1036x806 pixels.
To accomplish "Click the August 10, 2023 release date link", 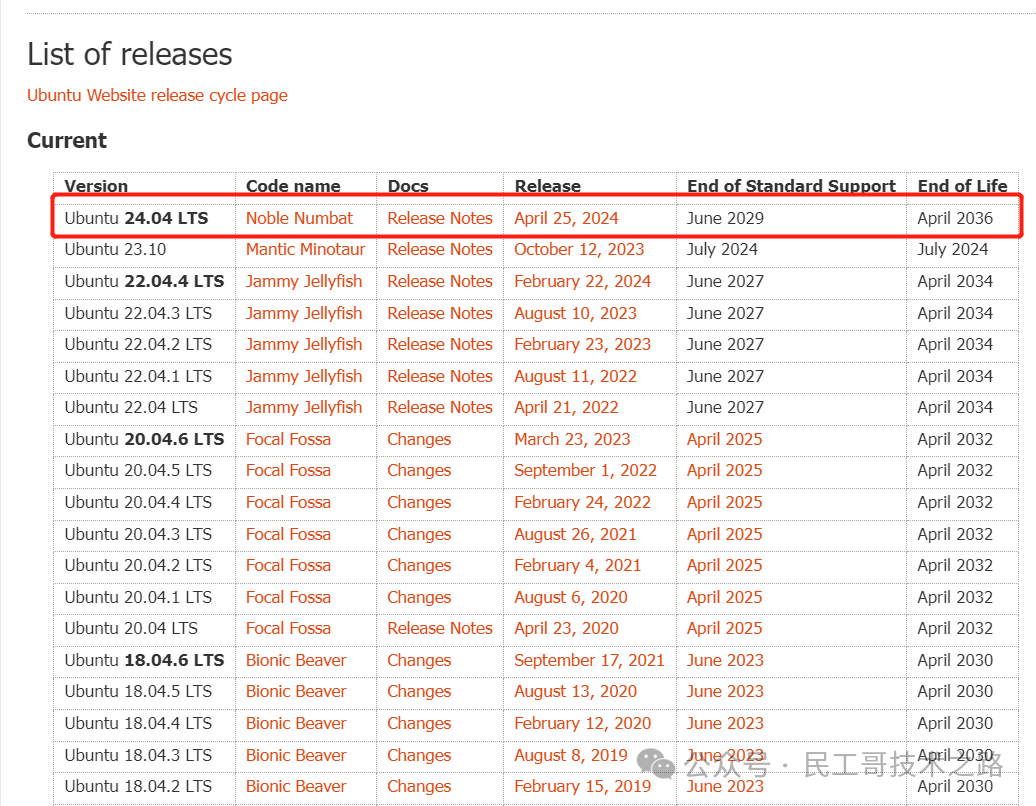I will click(575, 313).
